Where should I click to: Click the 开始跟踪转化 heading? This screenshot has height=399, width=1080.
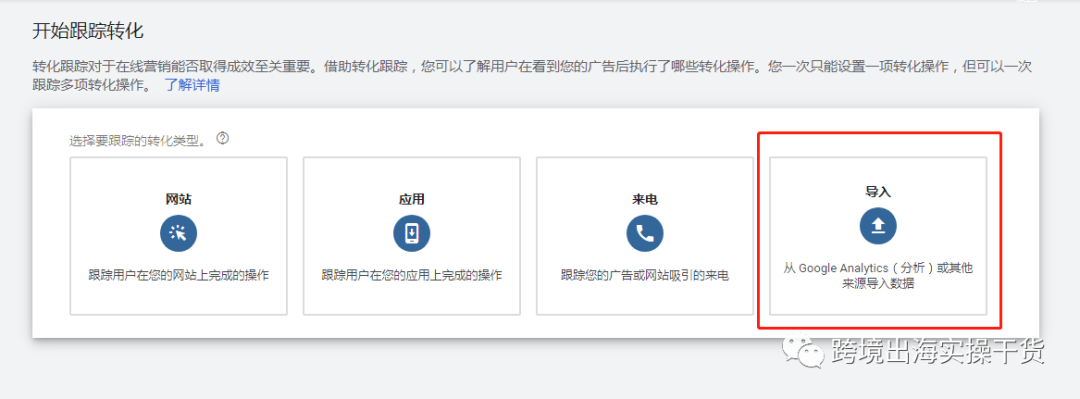pyautogui.click(x=87, y=31)
